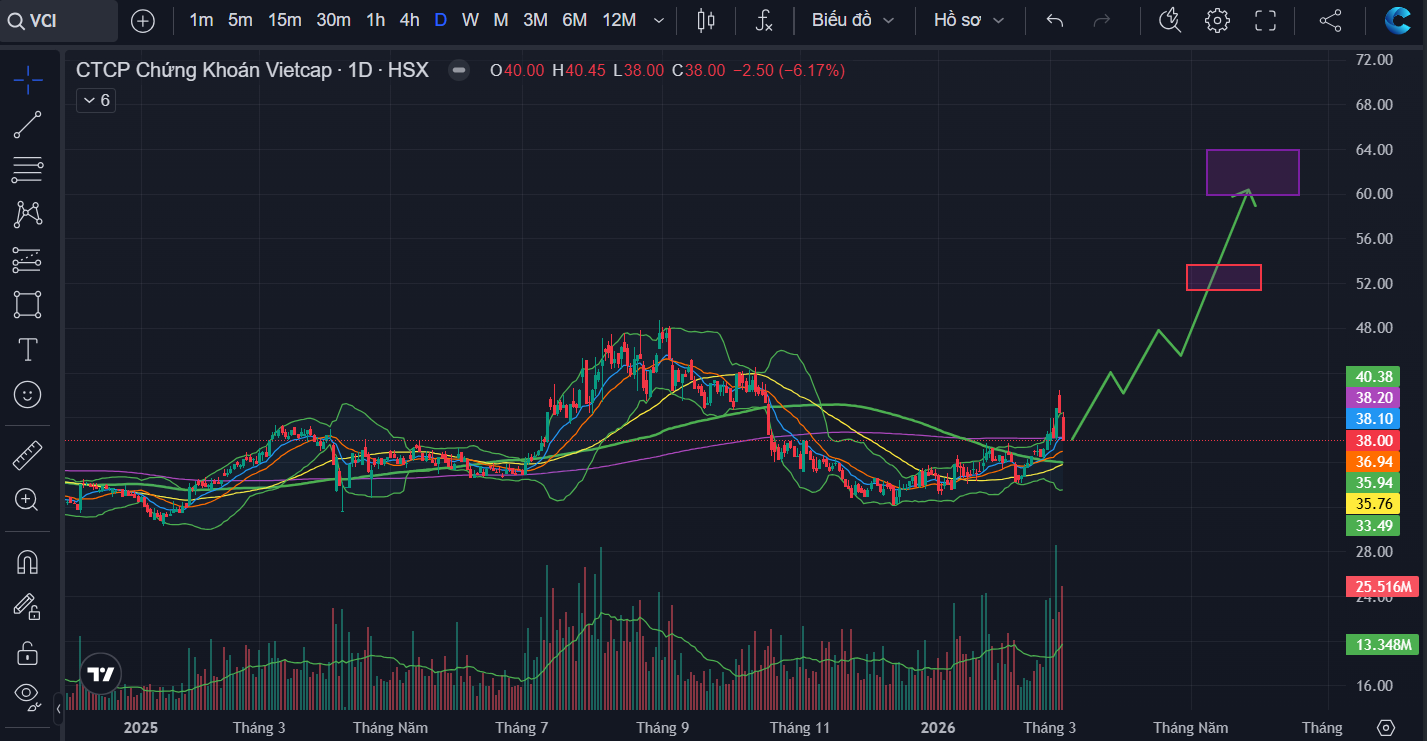Click the add symbol plus icon
Screen dimensions: 1427x741
(x=143, y=20)
